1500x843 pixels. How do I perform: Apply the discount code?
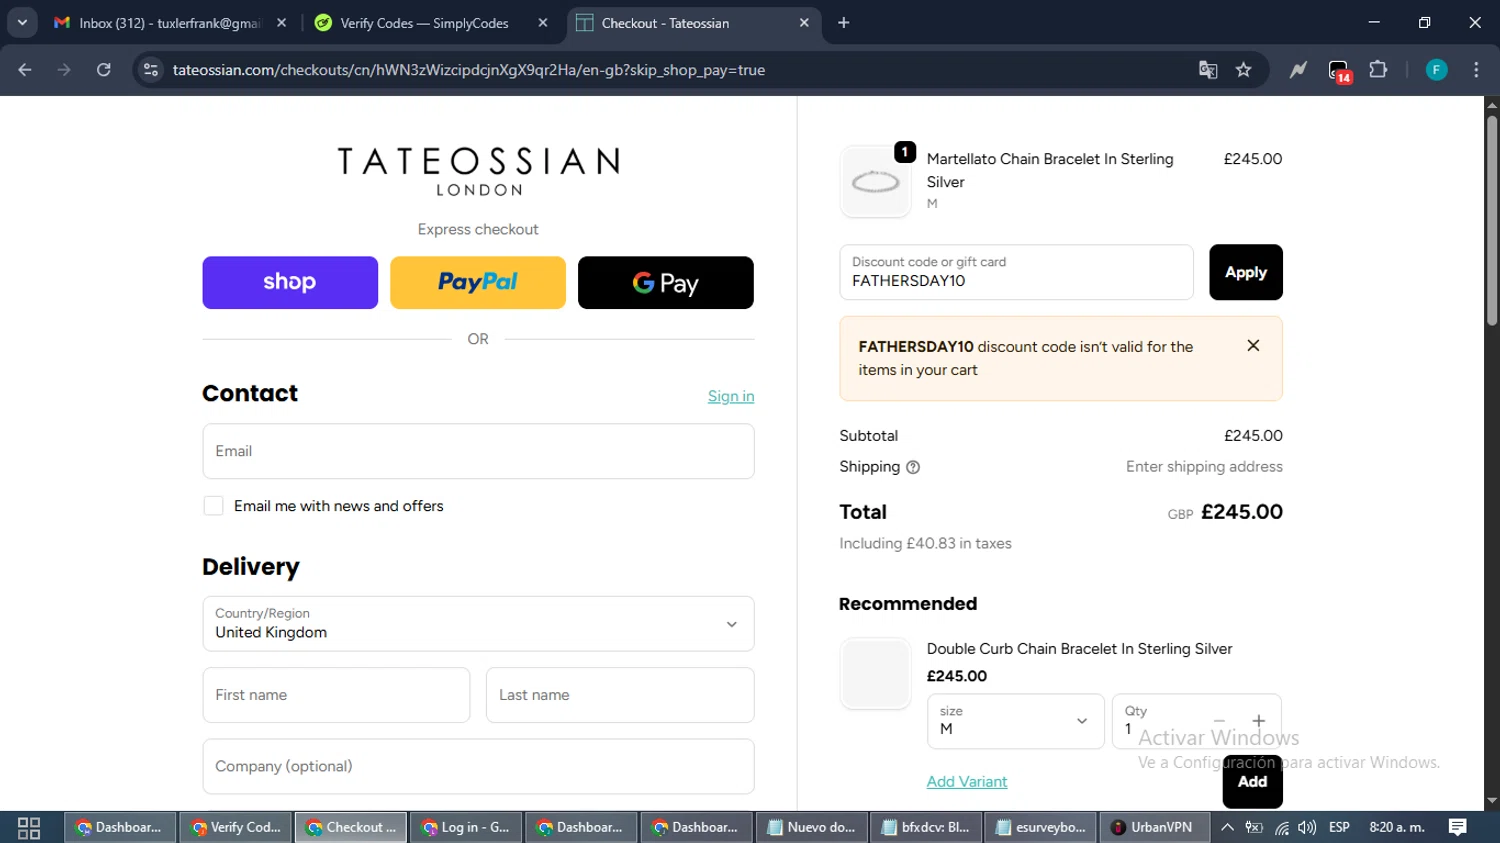point(1246,272)
